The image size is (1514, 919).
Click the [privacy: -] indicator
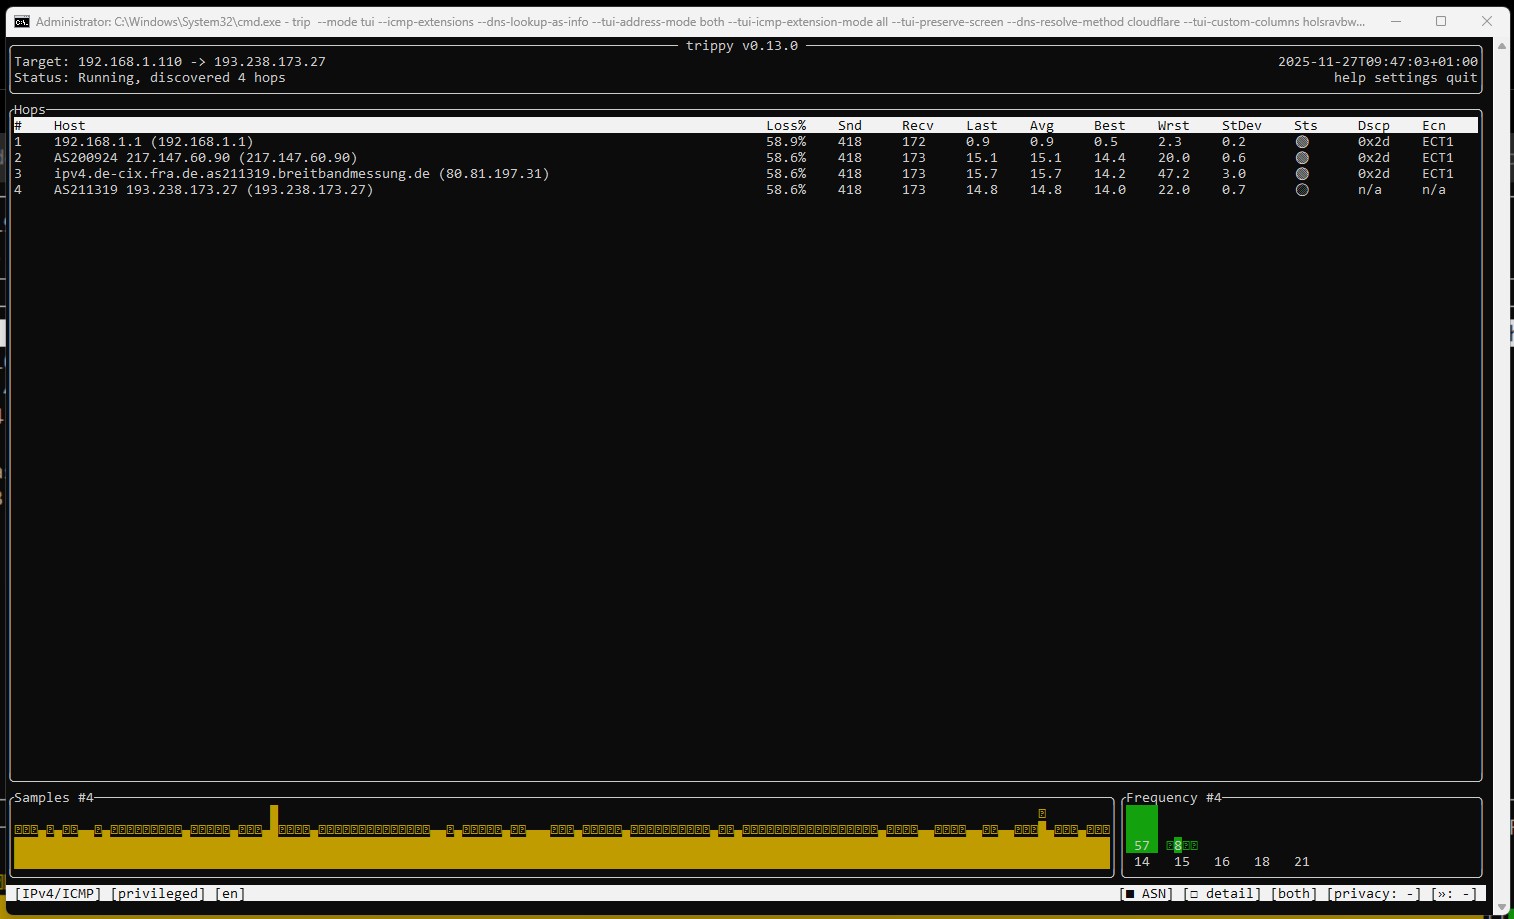click(x=1374, y=894)
